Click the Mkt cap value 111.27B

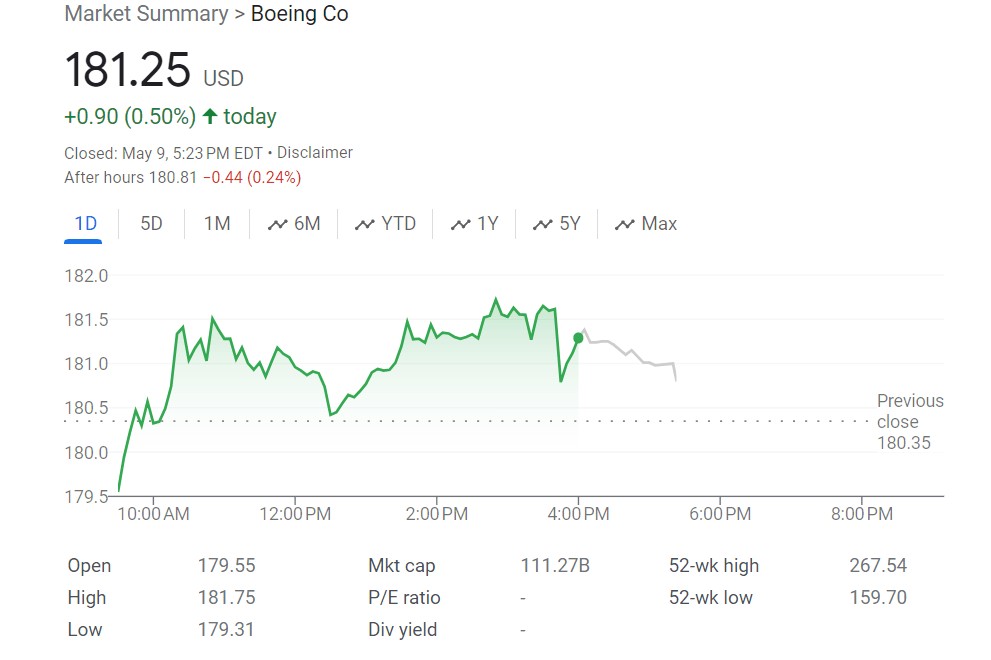tap(555, 566)
